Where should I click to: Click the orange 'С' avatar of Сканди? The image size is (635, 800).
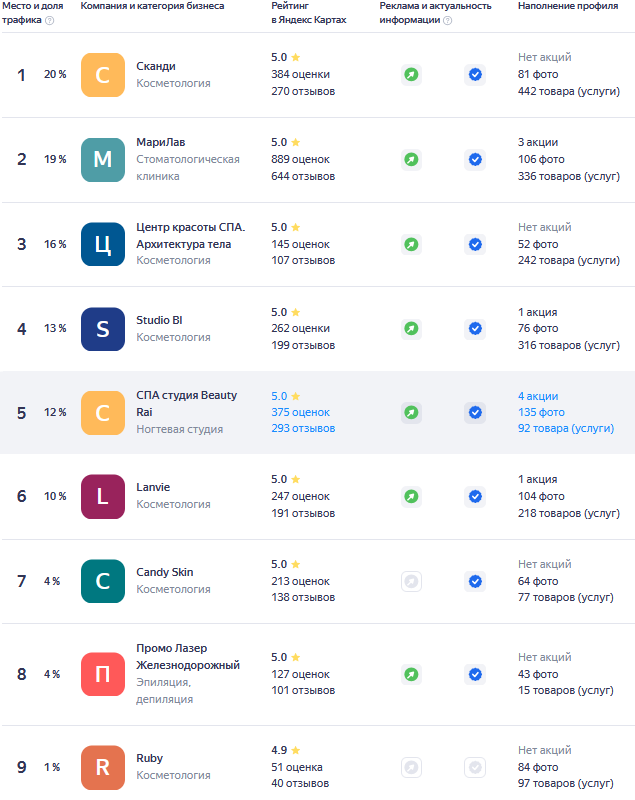(x=103, y=75)
